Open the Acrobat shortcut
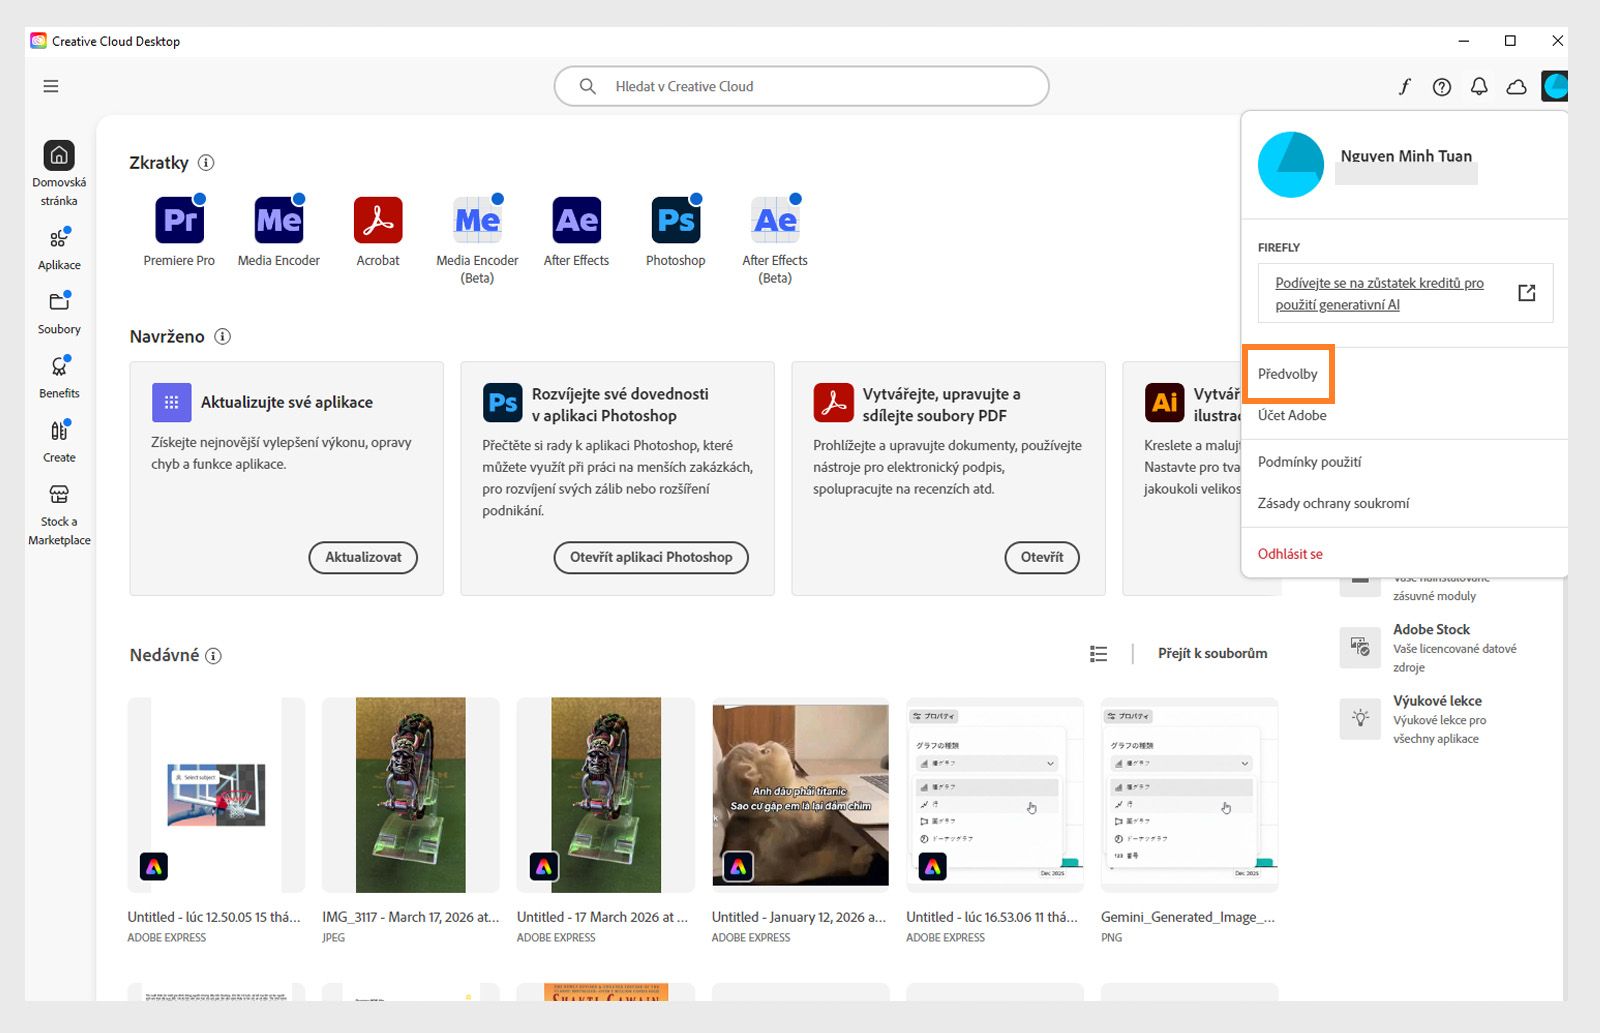The height and width of the screenshot is (1033, 1600). click(377, 219)
